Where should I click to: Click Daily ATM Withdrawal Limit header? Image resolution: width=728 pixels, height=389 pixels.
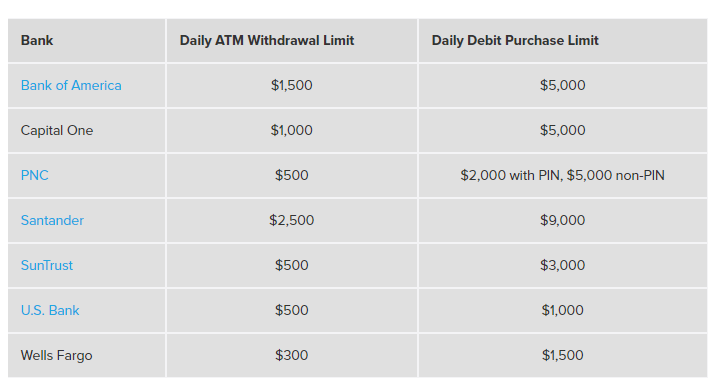click(267, 40)
